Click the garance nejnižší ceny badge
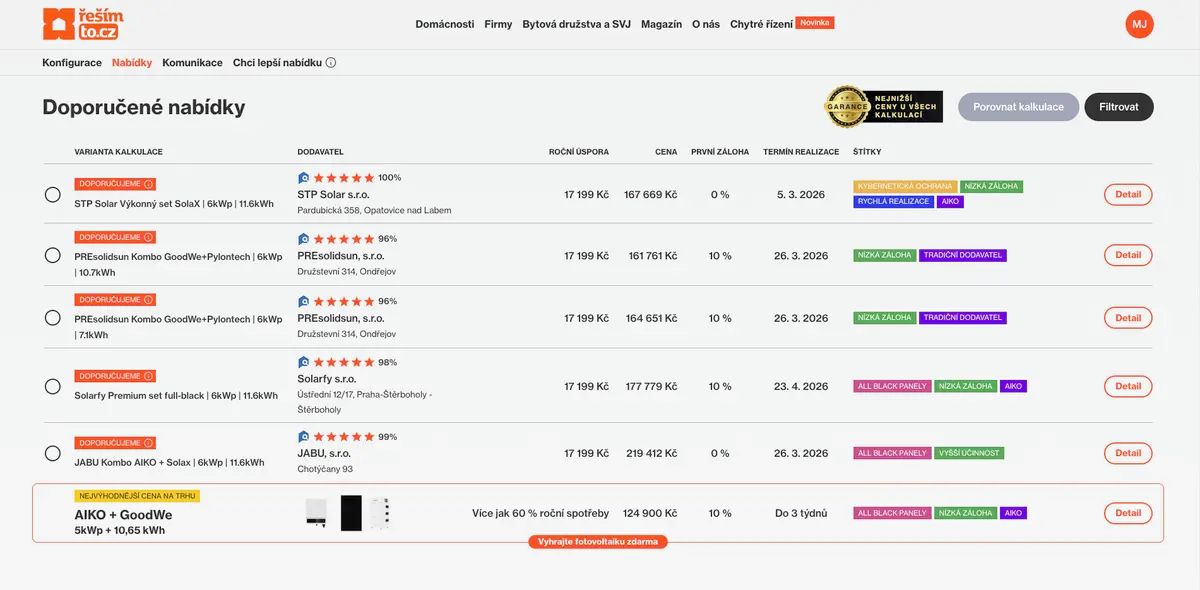This screenshot has width=1200, height=590. (883, 107)
